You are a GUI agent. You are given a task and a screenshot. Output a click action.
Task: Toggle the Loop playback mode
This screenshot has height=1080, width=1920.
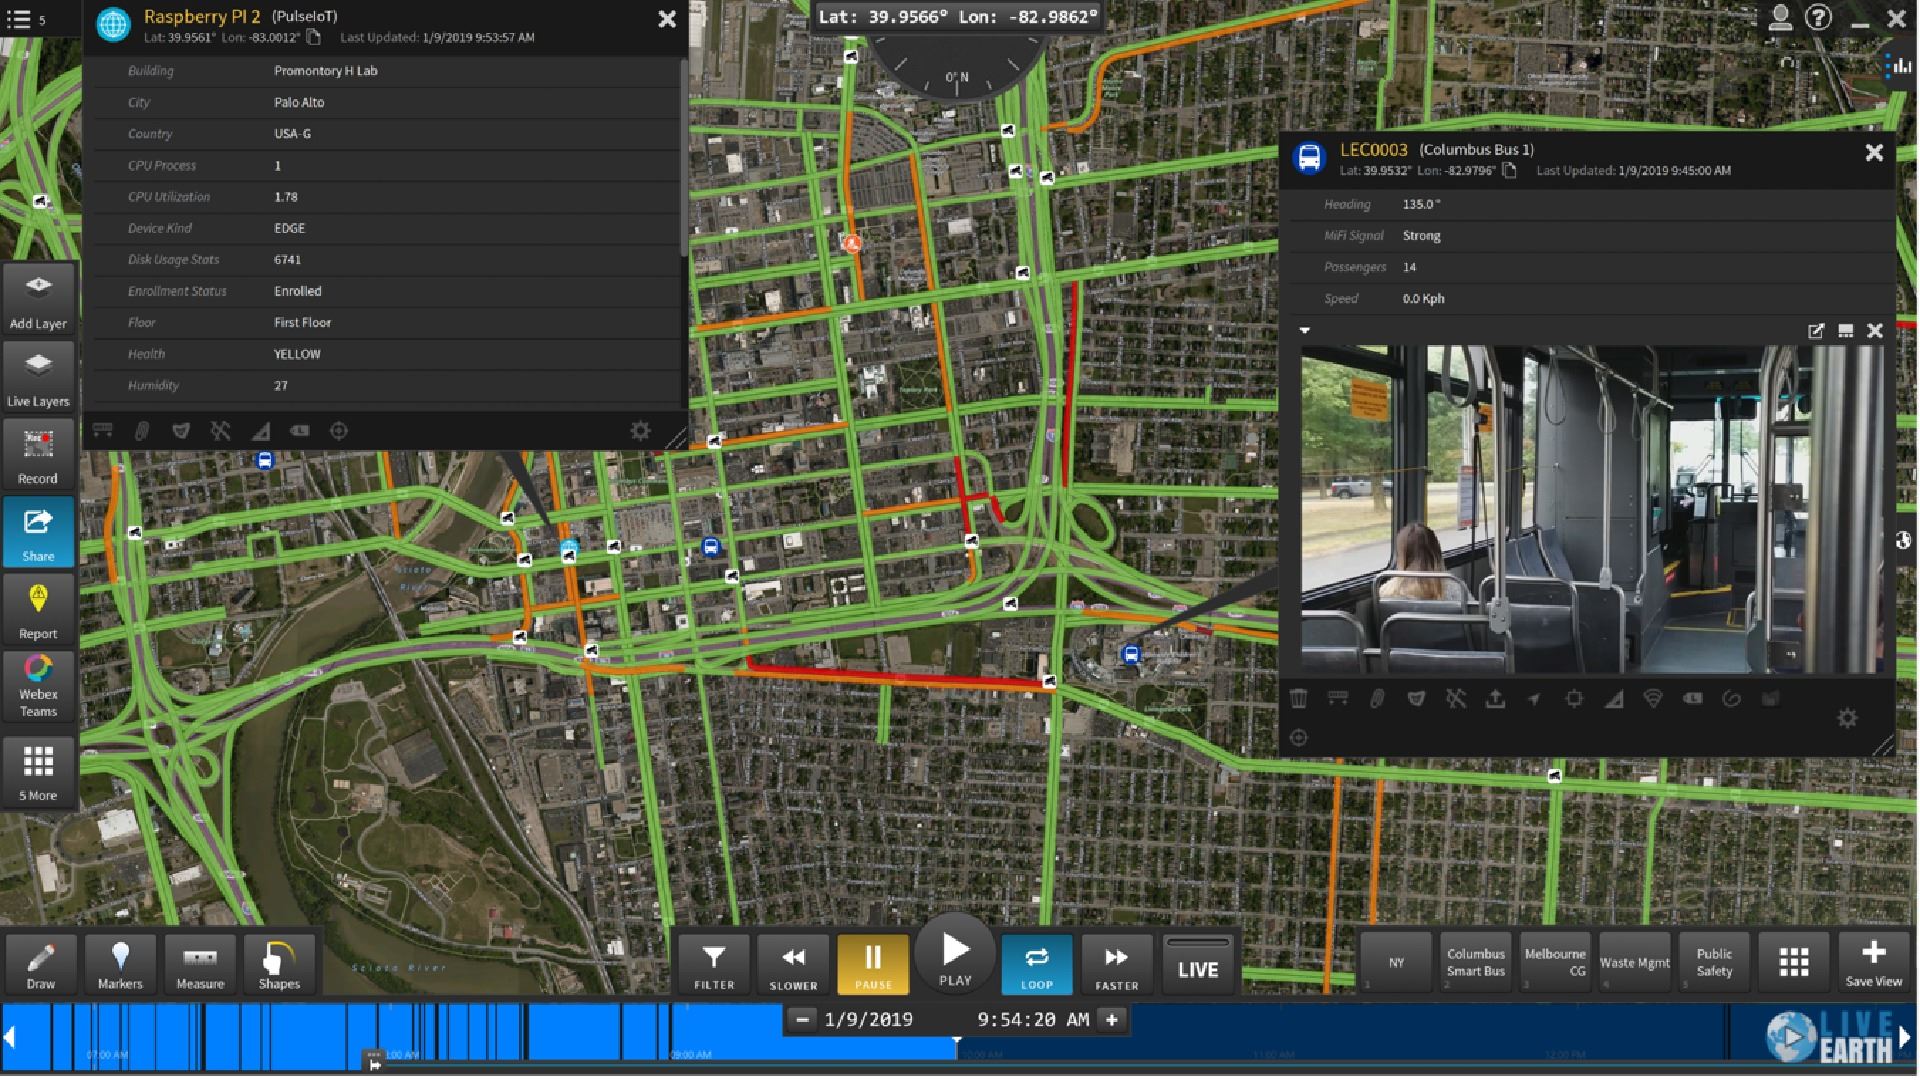[x=1037, y=964]
